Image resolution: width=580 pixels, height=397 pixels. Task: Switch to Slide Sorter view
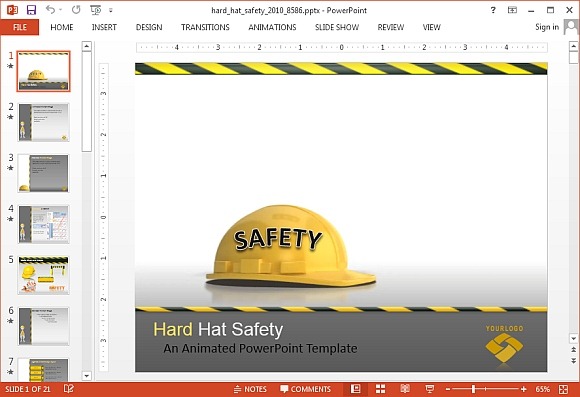coord(380,389)
